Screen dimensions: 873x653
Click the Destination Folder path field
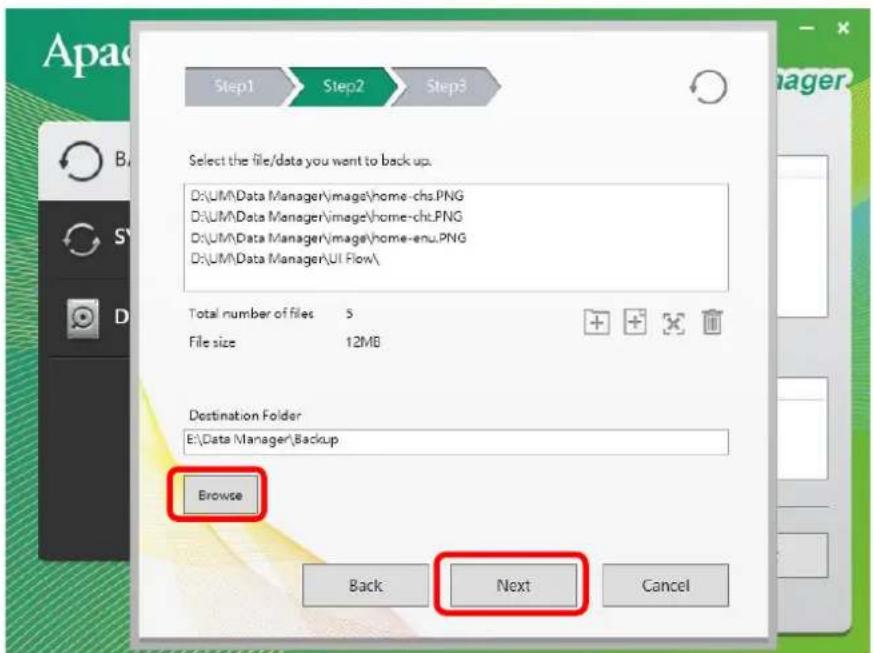[456, 441]
